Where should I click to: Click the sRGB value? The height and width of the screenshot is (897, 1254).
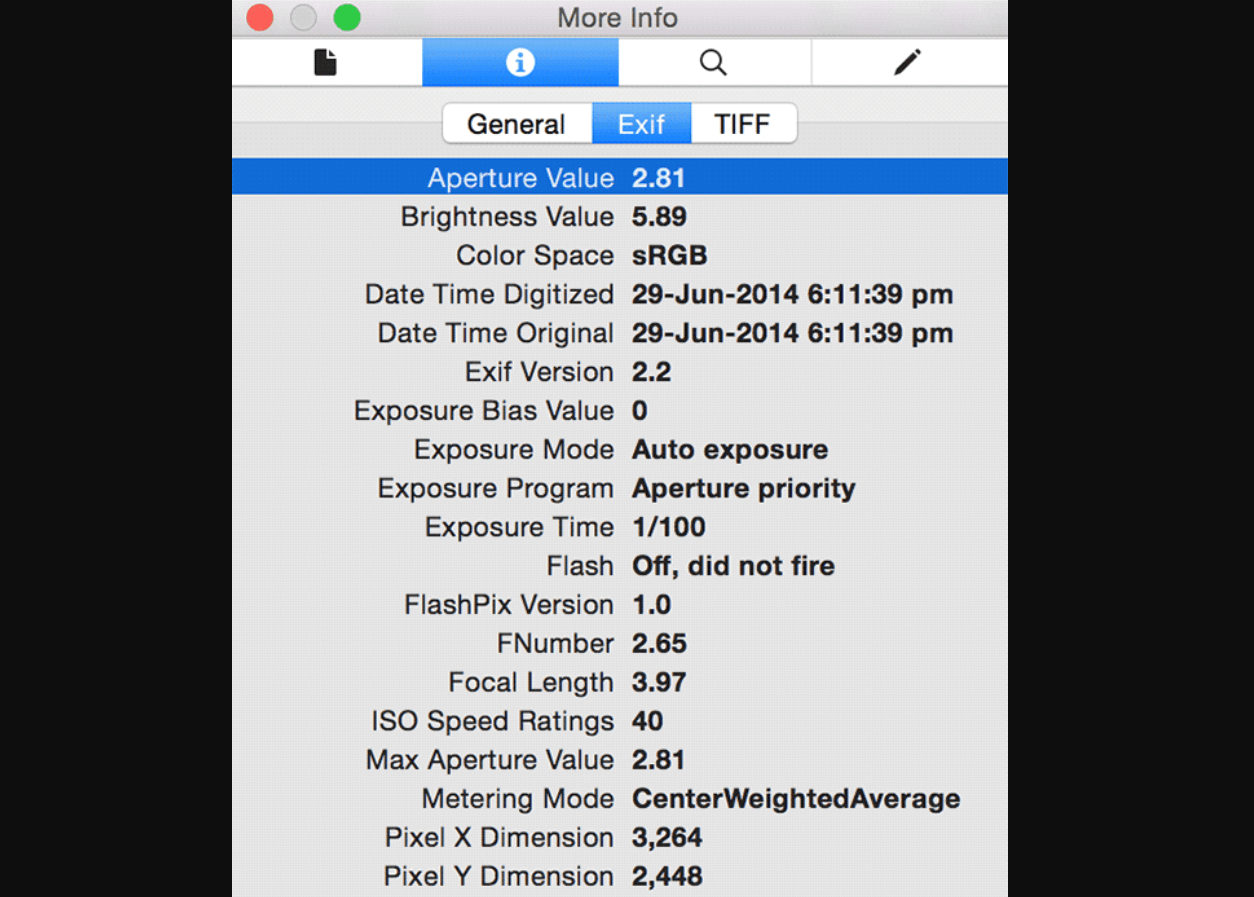[669, 256]
